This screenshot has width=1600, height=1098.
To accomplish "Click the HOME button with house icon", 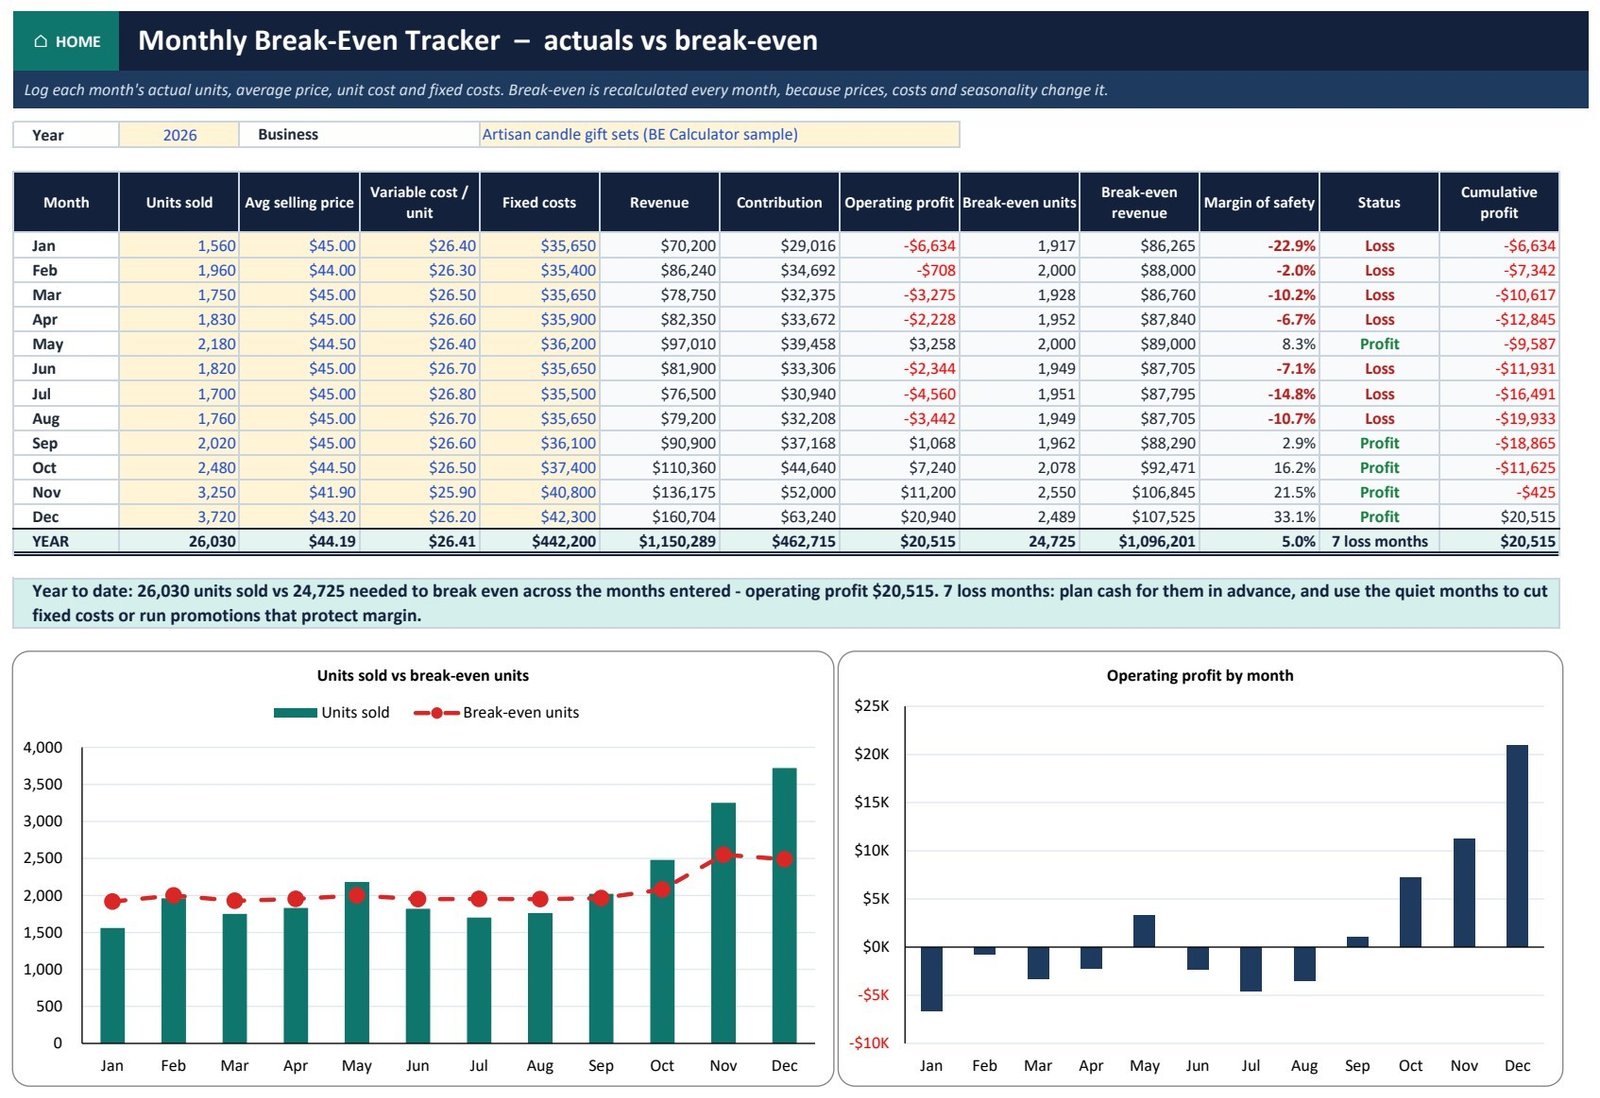I will [x=66, y=41].
